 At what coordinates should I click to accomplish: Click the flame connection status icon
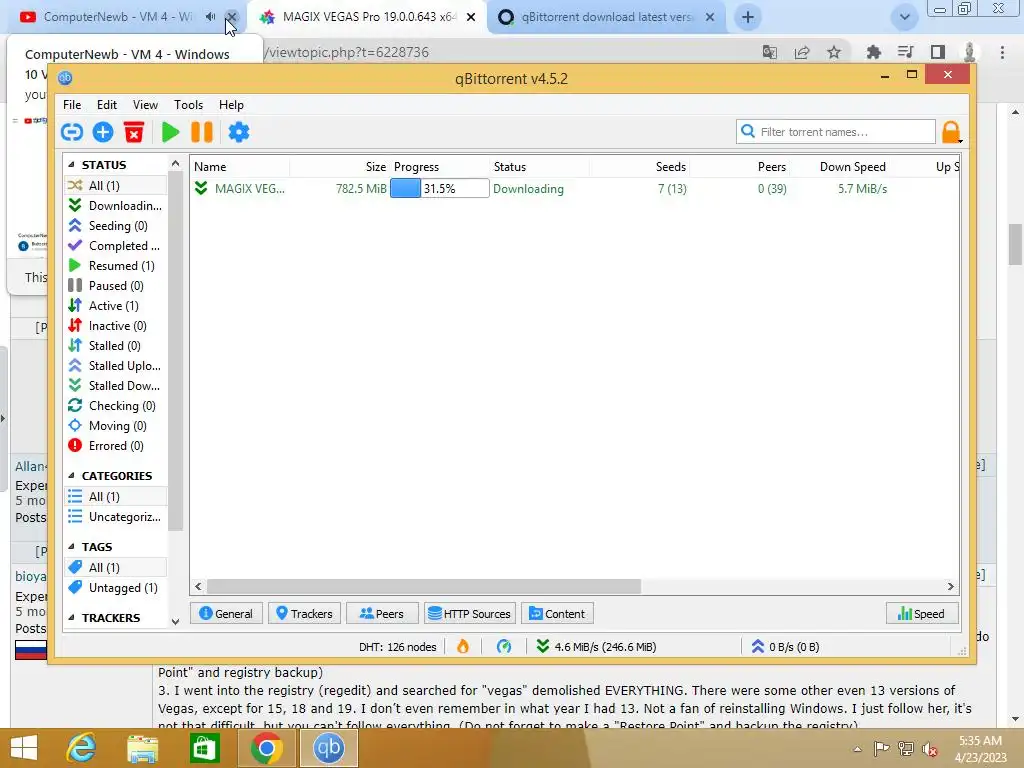463,647
